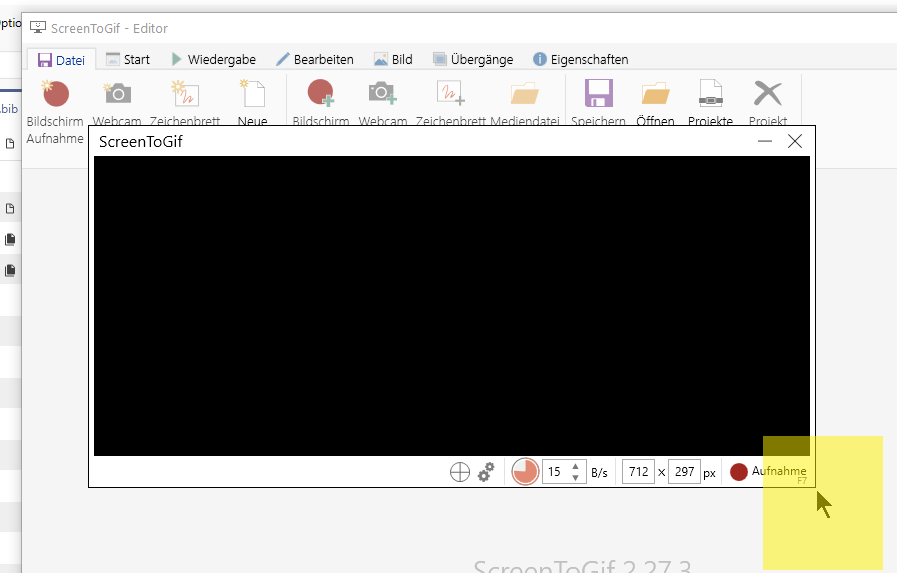This screenshot has width=897, height=573.
Task: Click the Speichern disk icon
Action: coord(598,93)
